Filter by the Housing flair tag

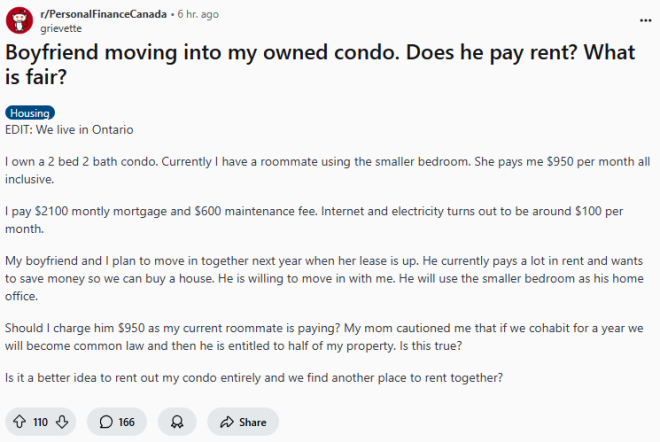click(30, 113)
